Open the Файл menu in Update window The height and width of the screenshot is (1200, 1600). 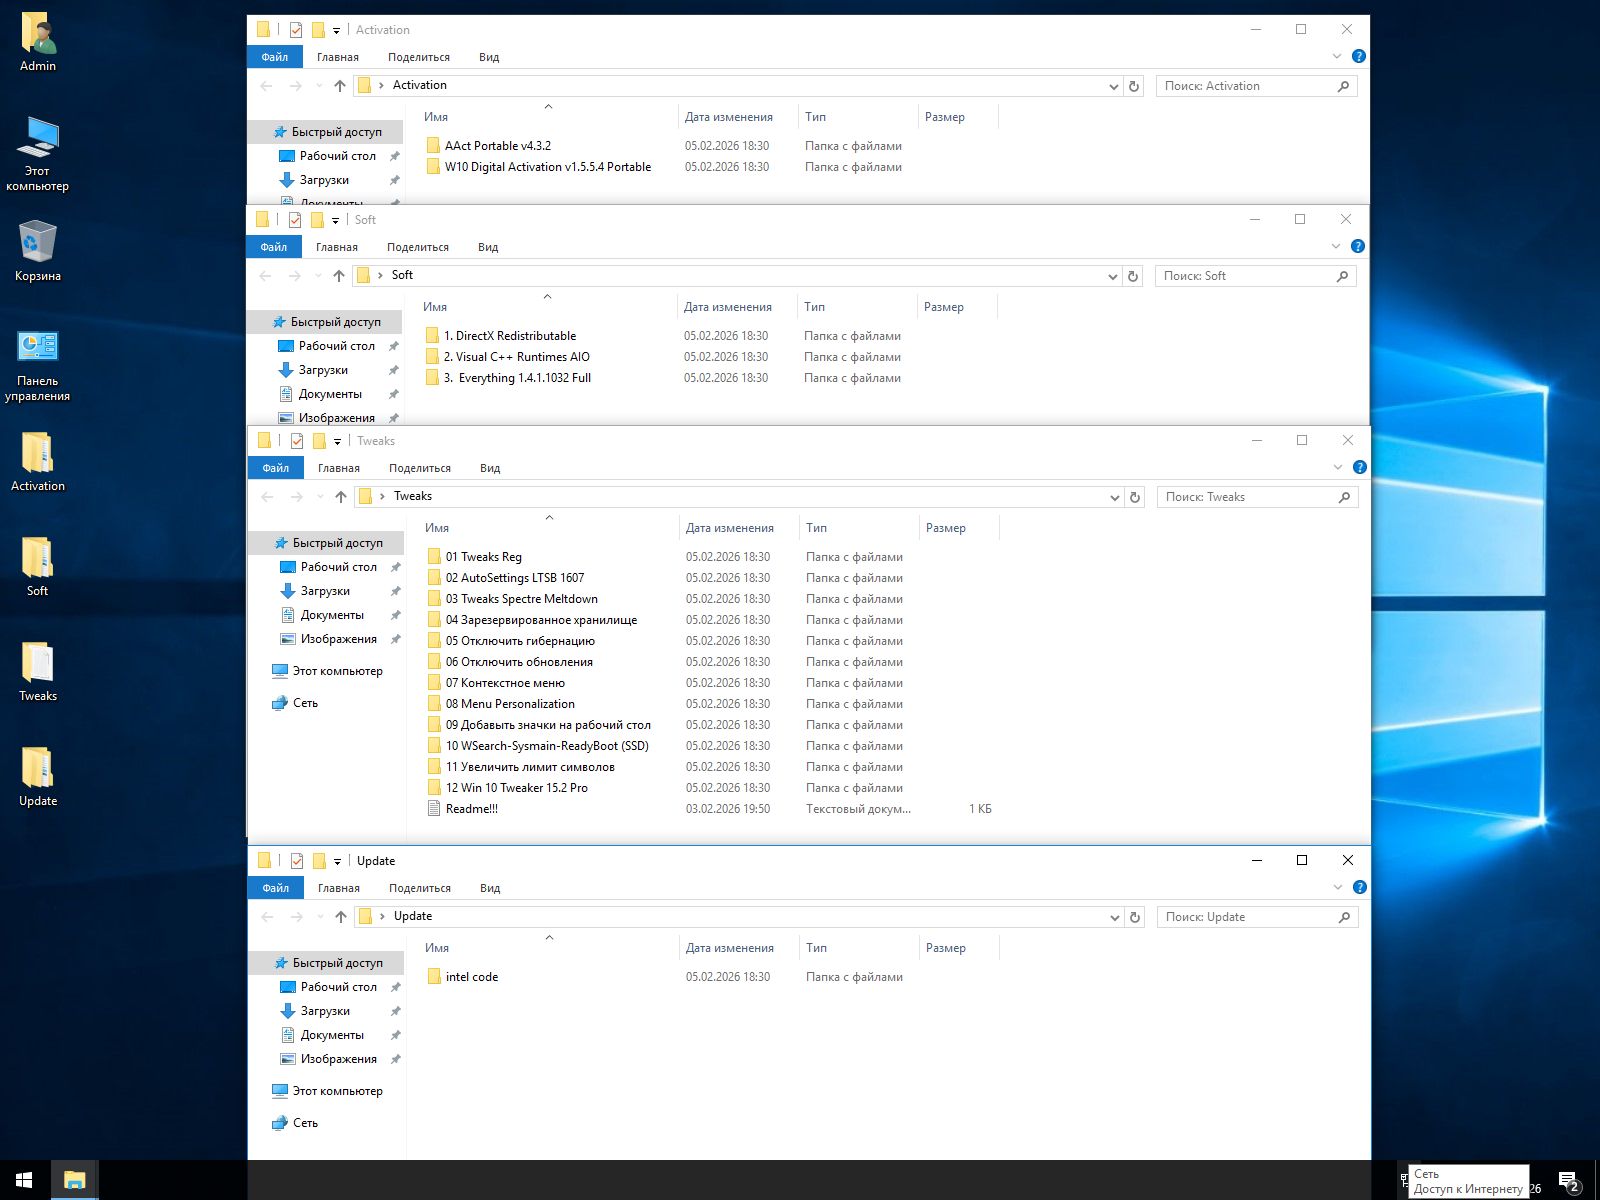275,888
